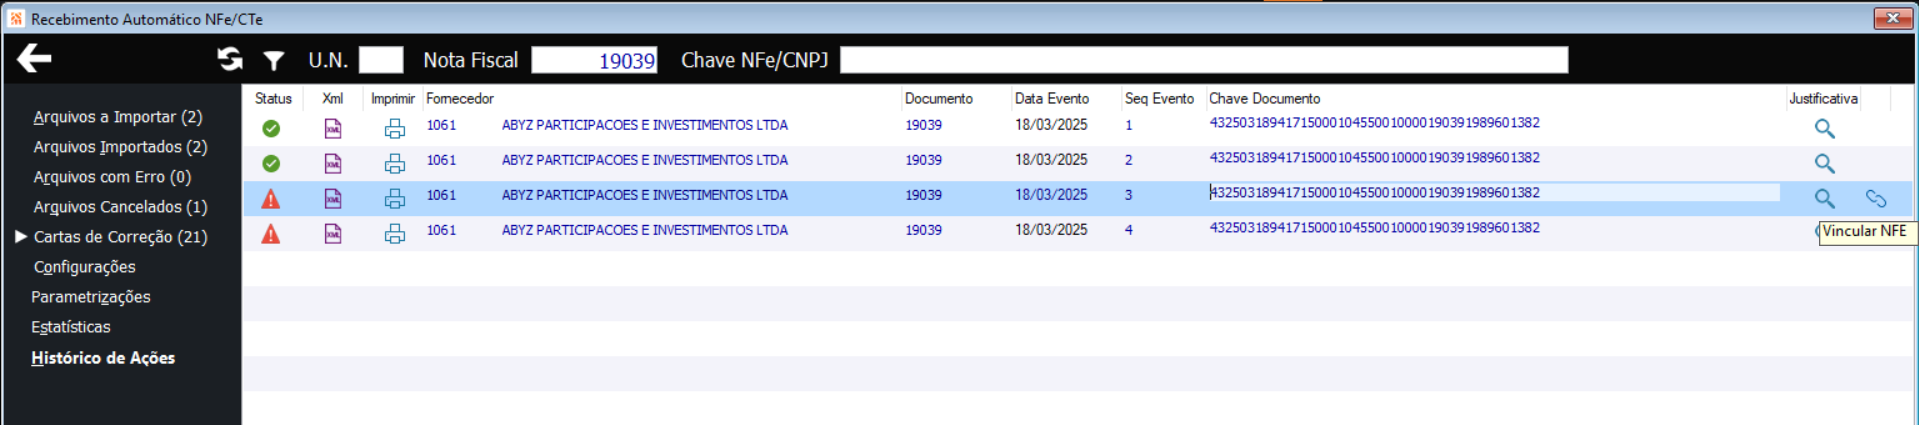This screenshot has height=425, width=1919.
Task: View justificativa magnifier for Seq Evento 1
Action: click(x=1825, y=128)
